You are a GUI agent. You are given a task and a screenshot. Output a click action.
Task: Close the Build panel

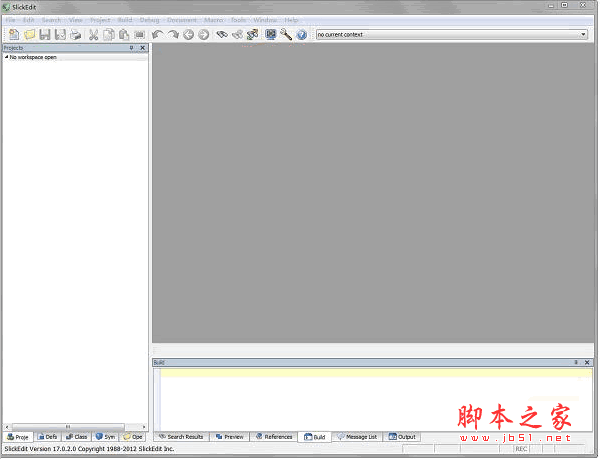[587, 362]
